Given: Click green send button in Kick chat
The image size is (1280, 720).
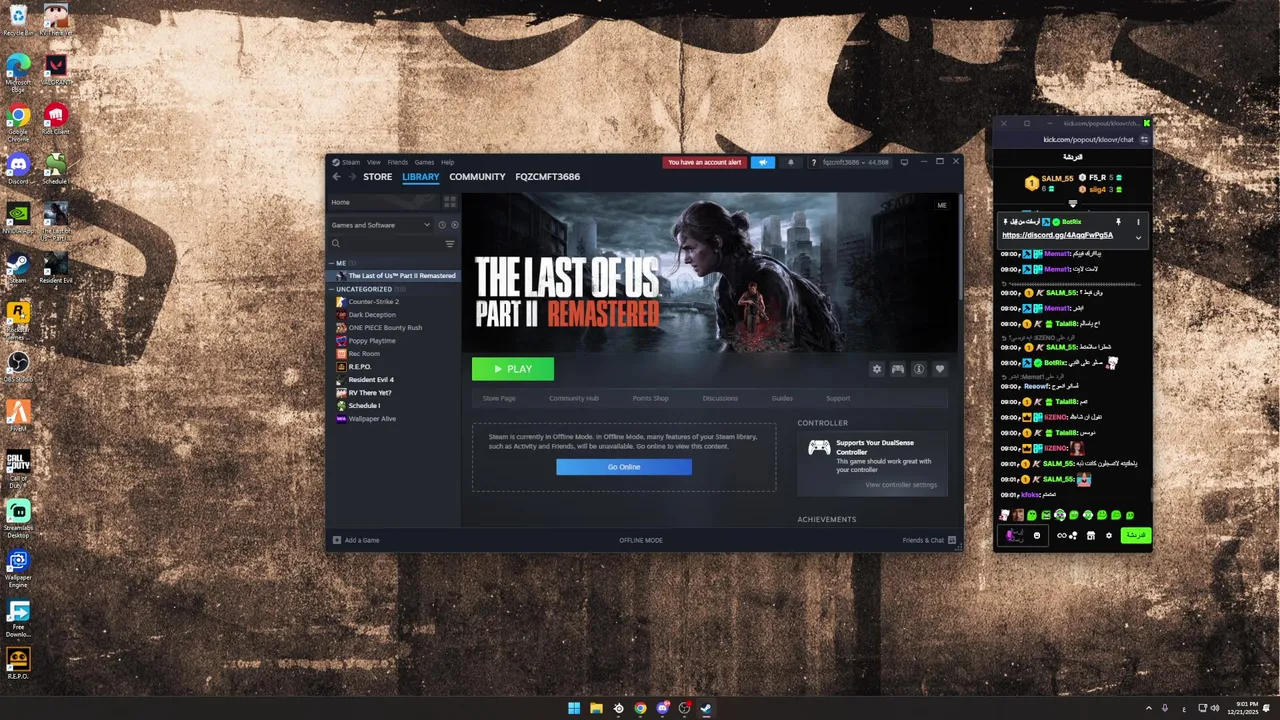Looking at the screenshot, I should coord(1135,535).
